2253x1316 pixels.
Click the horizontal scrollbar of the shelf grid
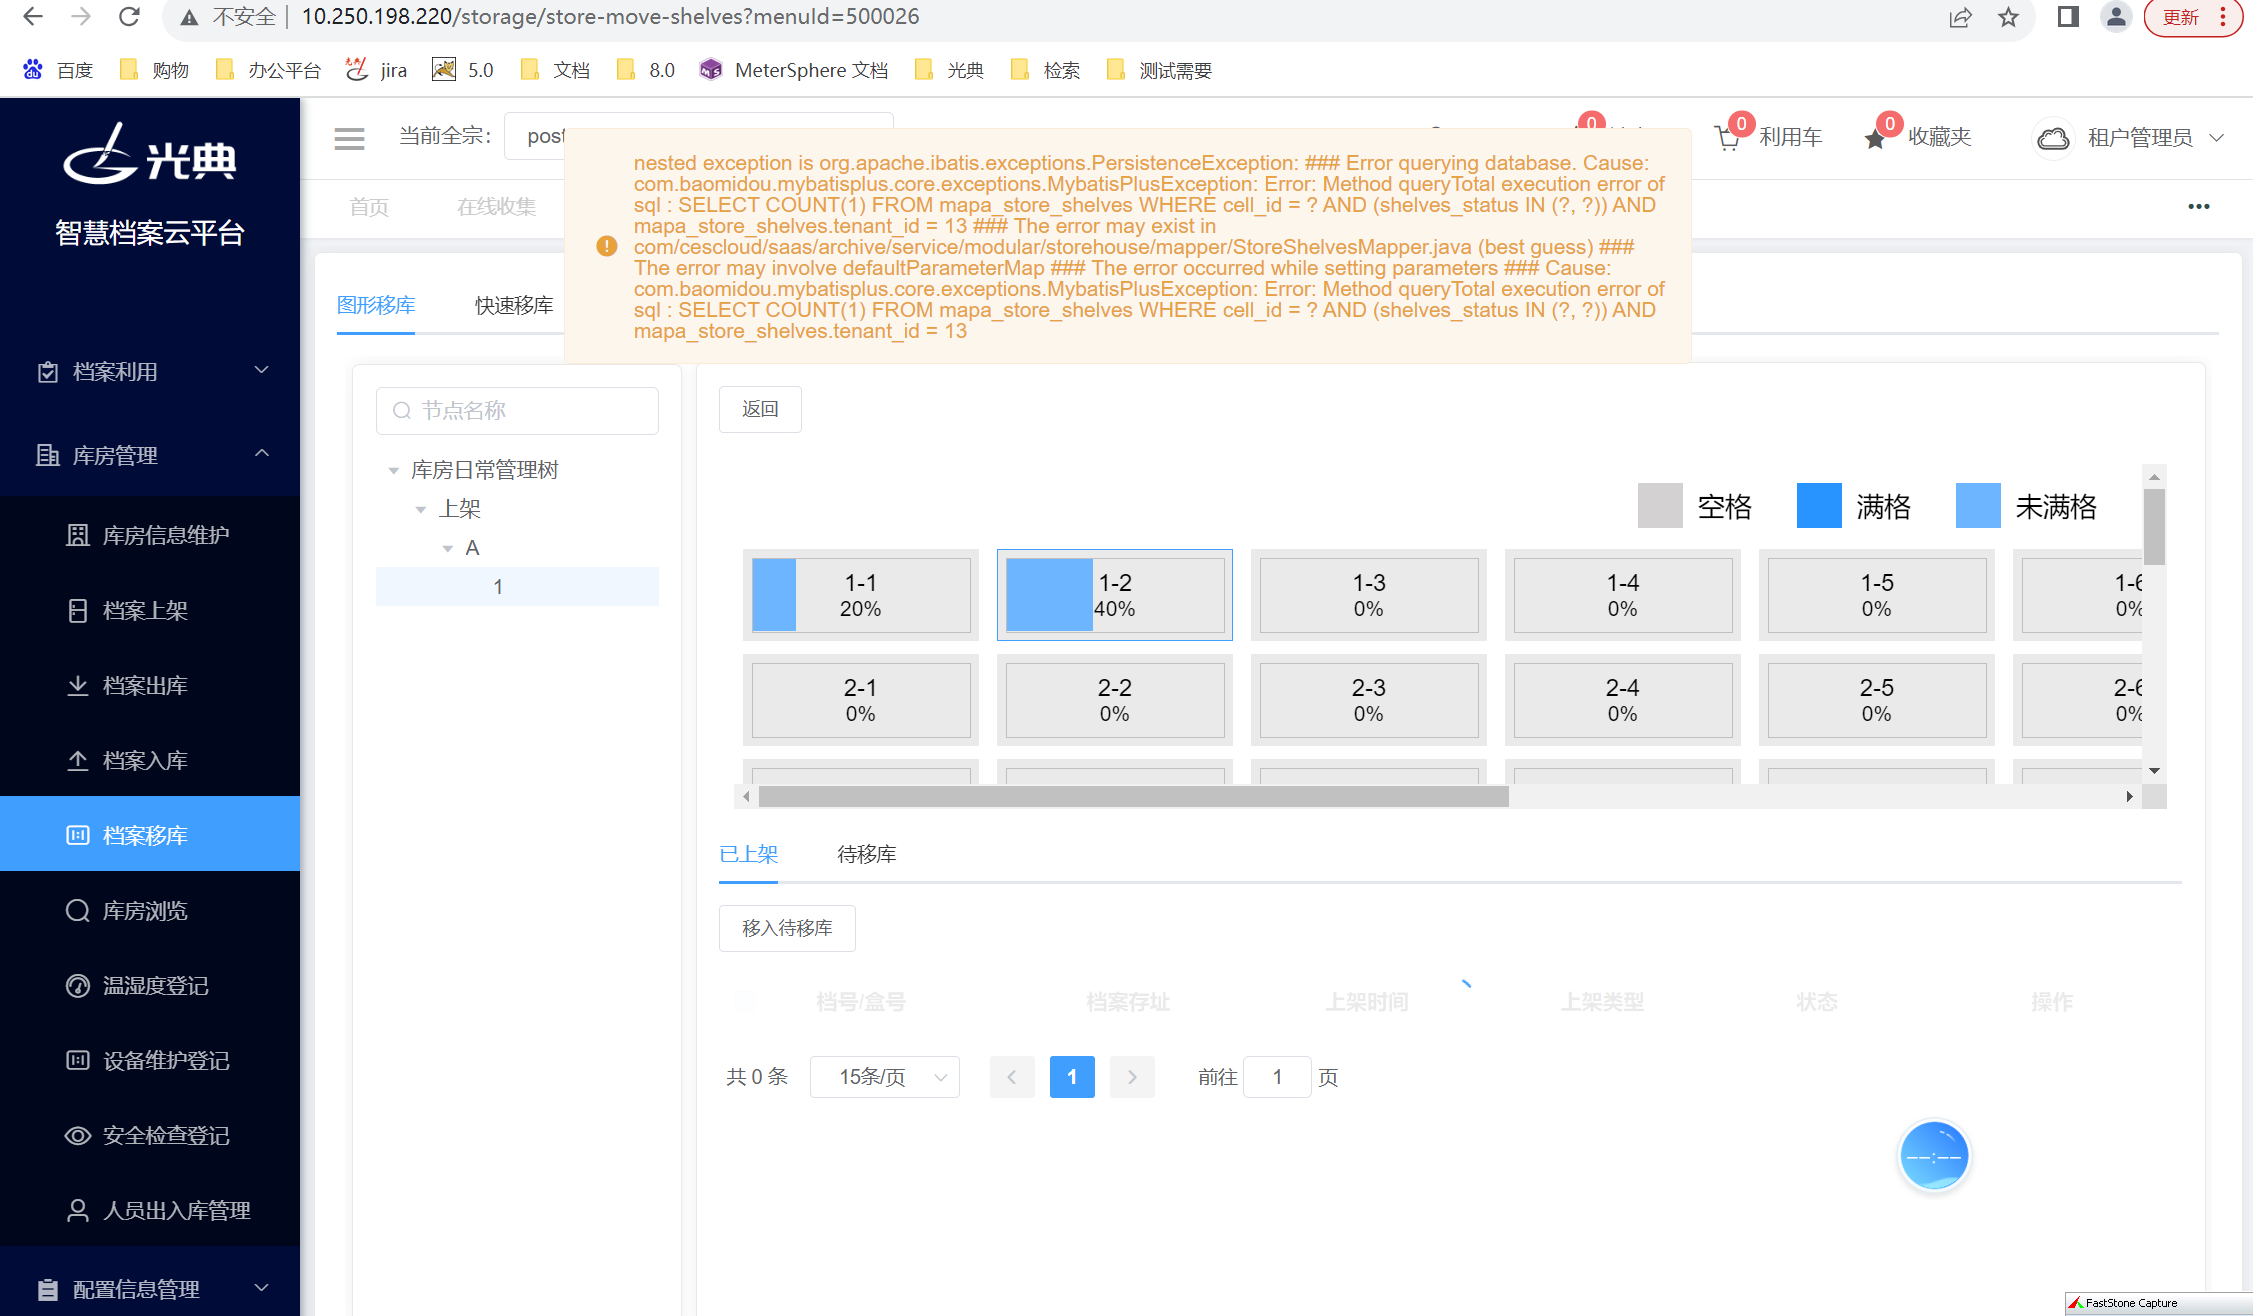tap(1134, 796)
